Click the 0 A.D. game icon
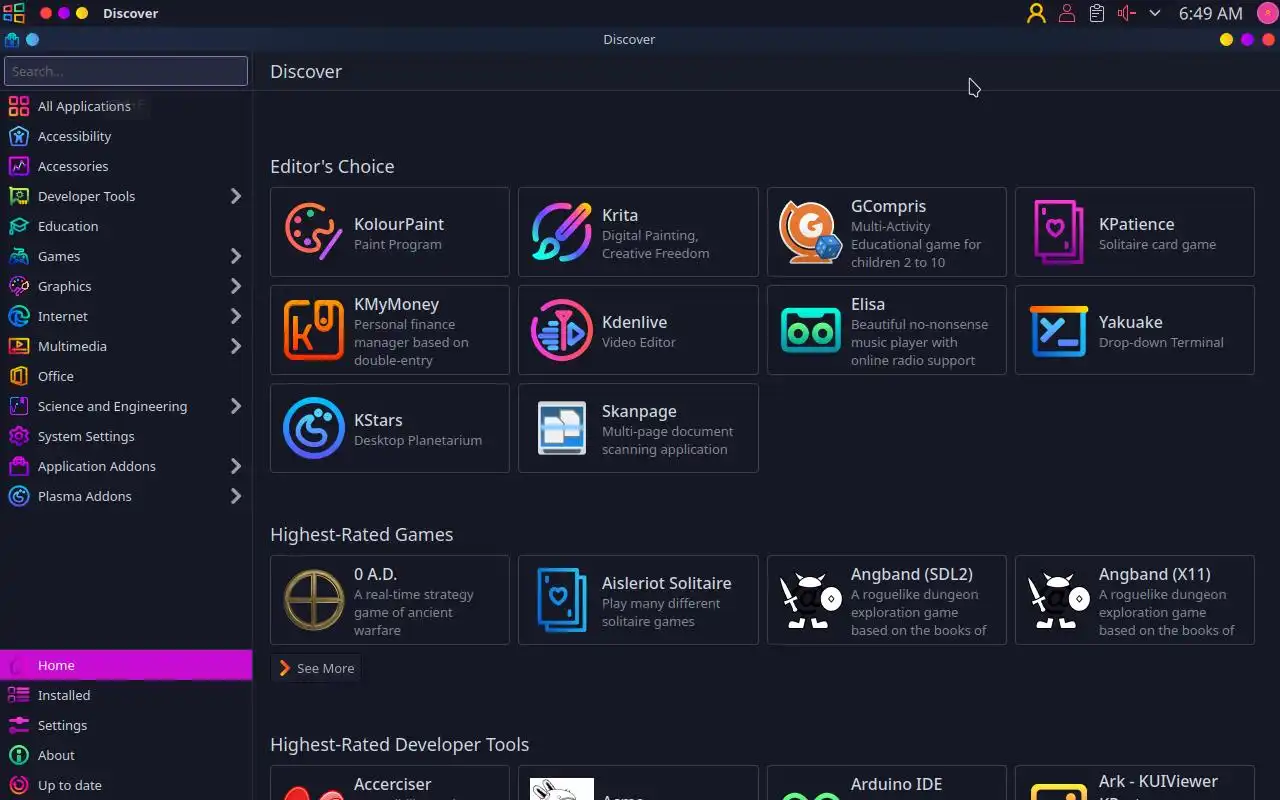Screen dimensions: 1280x800 [x=314, y=600]
